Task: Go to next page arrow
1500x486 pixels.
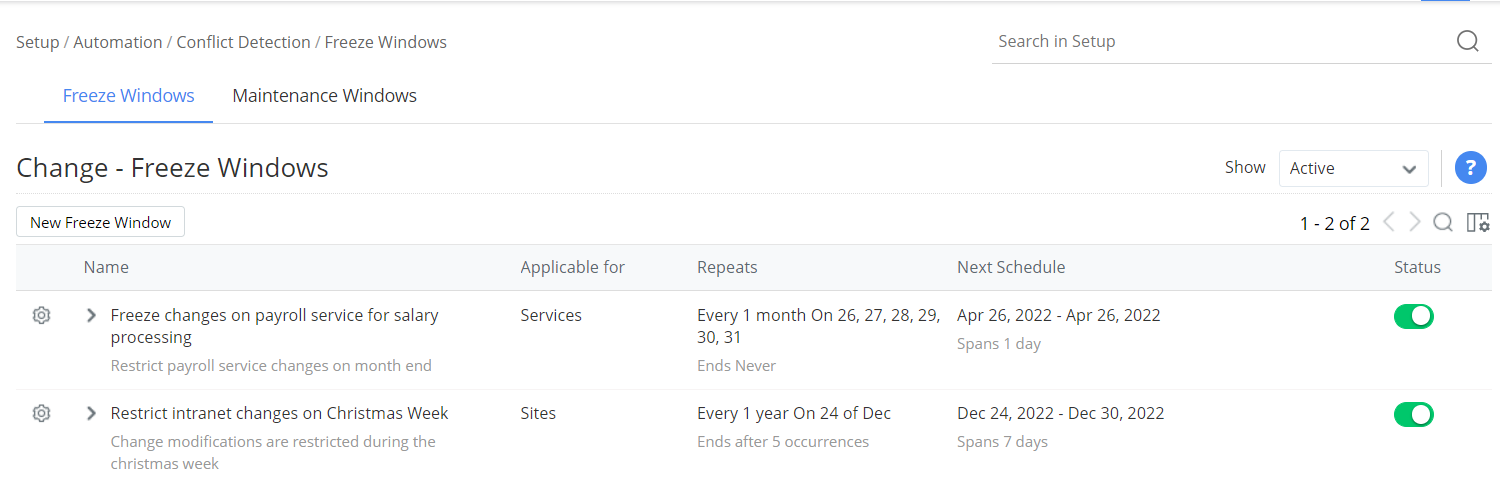Action: [1415, 222]
